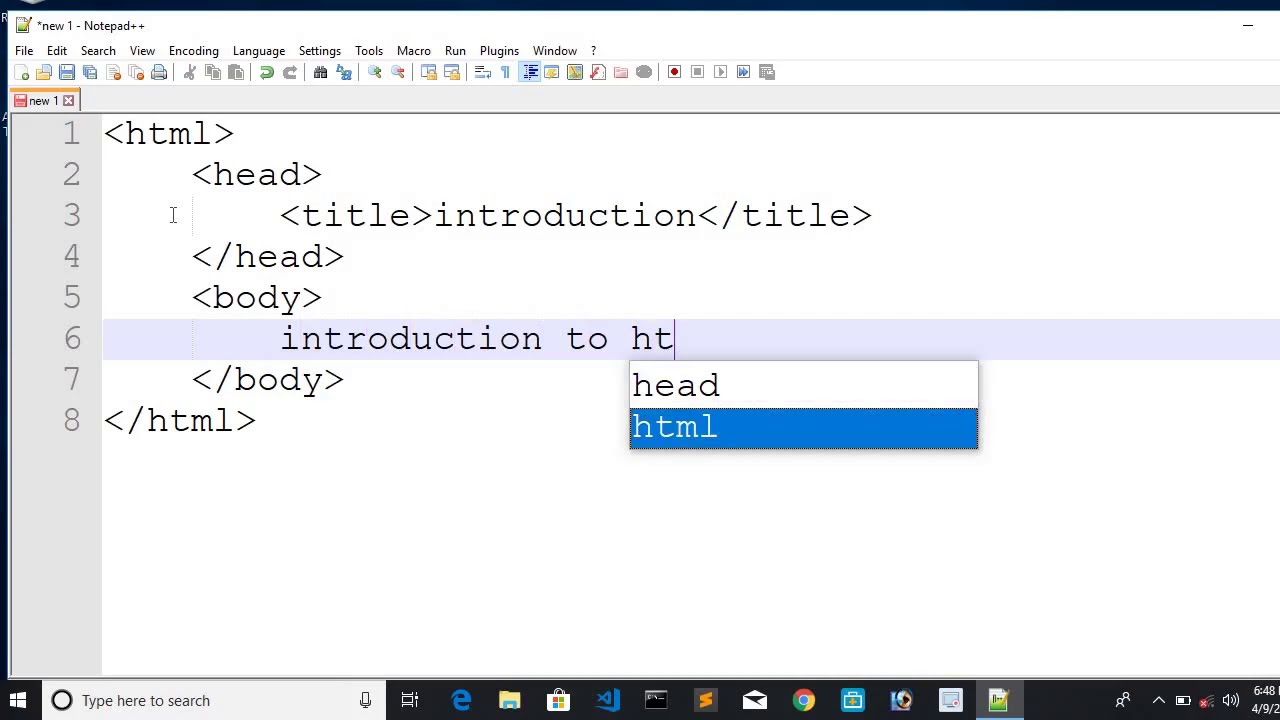Click the Folder as Workspace icon
The width and height of the screenshot is (1280, 720).
click(621, 72)
